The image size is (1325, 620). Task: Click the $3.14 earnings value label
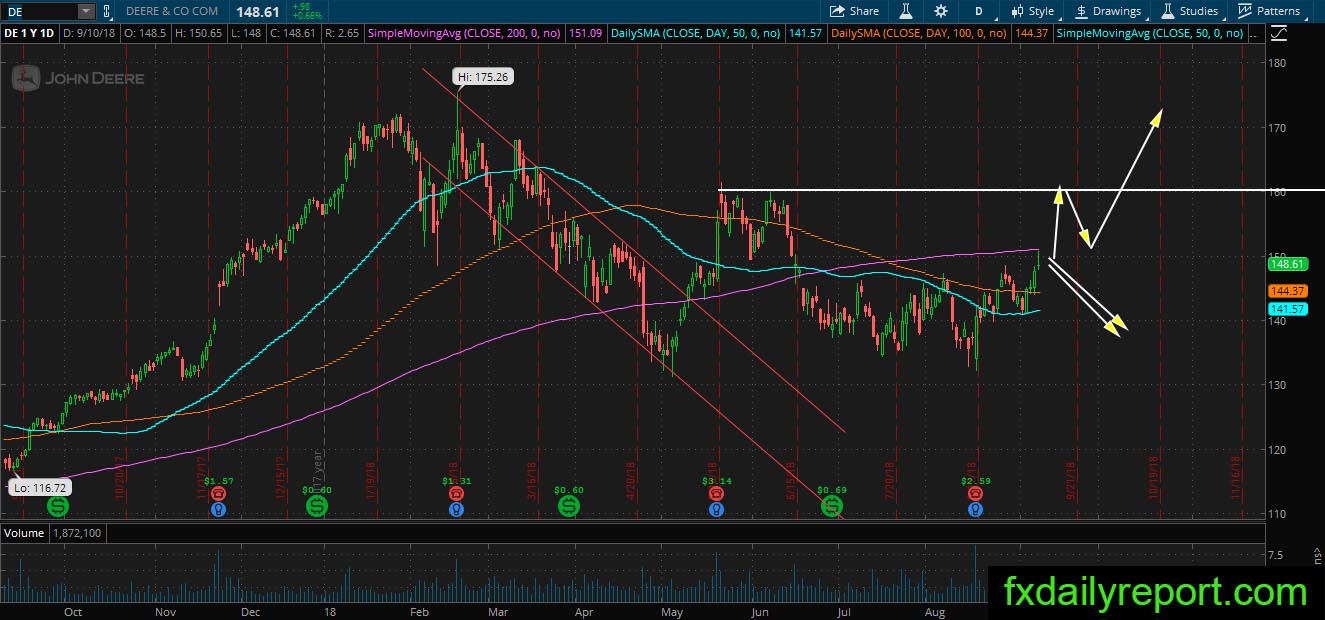[x=715, y=480]
